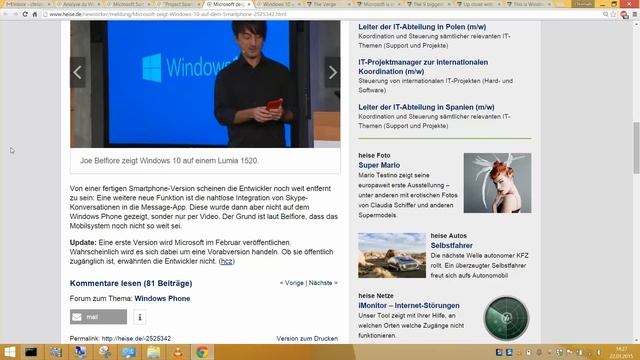Switch to 'Up close wit...' tab

pyautogui.click(x=477, y=4)
